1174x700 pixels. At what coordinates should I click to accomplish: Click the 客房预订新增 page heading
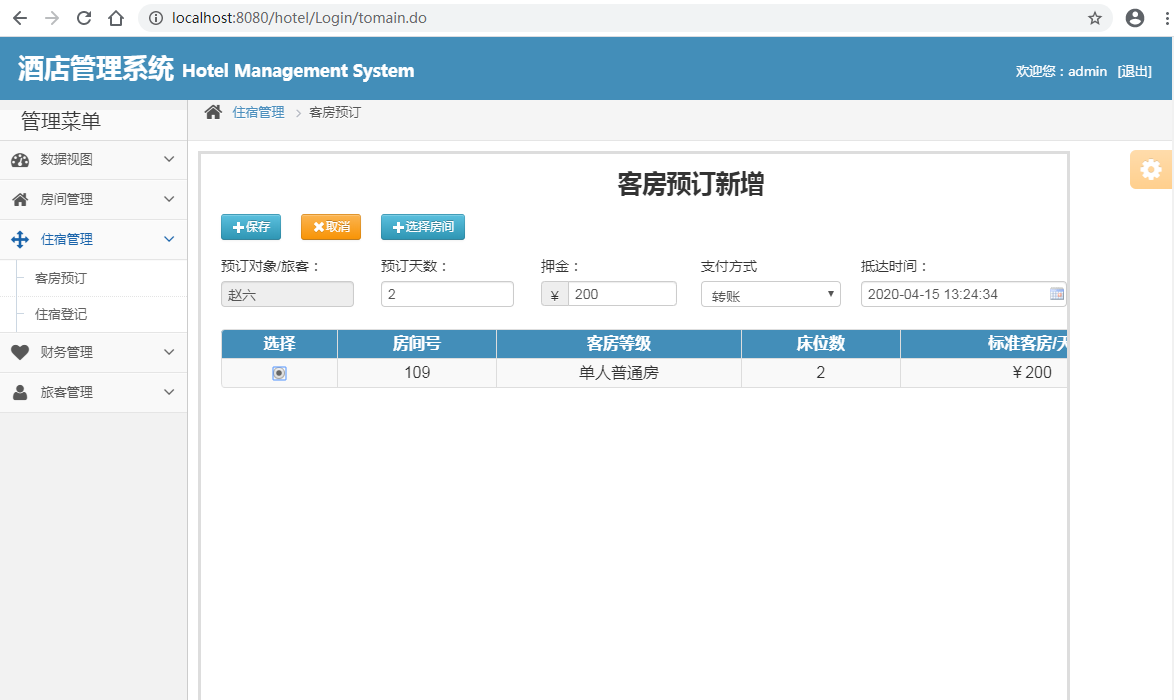pos(690,184)
